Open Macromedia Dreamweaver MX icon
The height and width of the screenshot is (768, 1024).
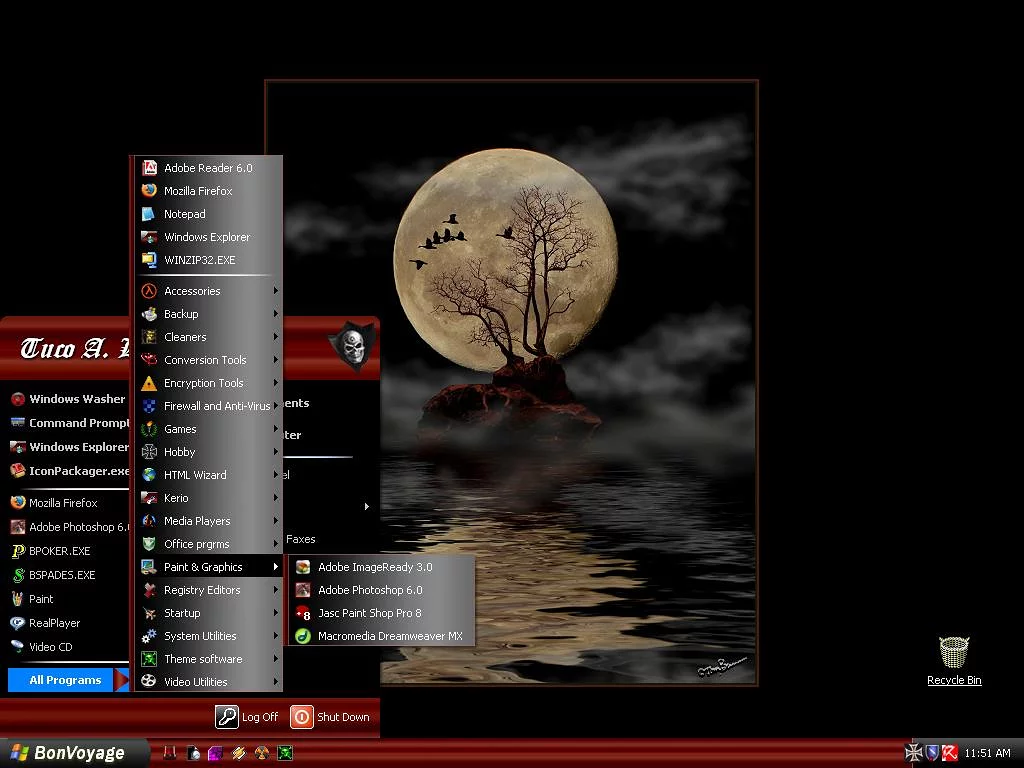click(303, 636)
